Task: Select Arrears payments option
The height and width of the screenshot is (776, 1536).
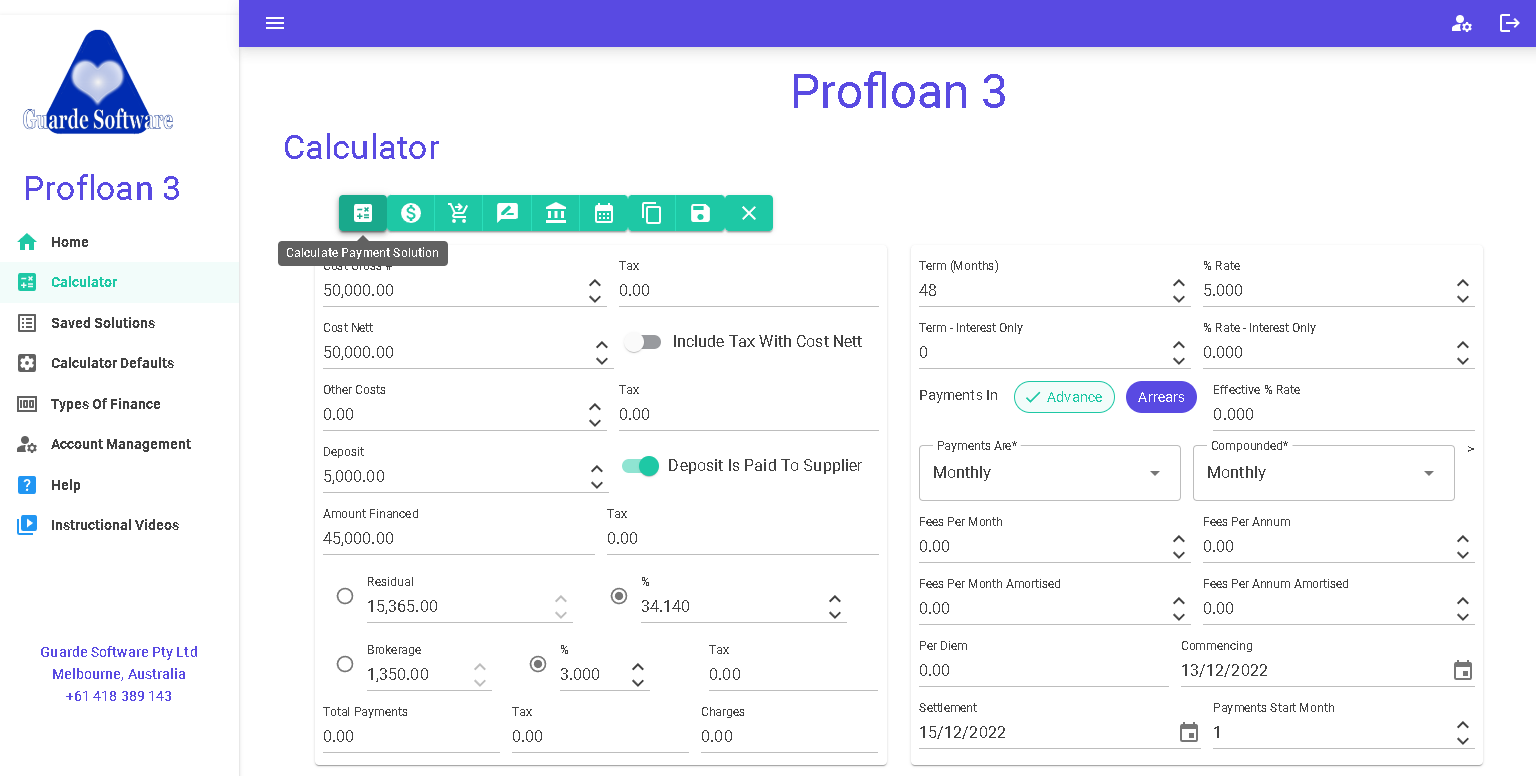Action: pyautogui.click(x=1161, y=397)
